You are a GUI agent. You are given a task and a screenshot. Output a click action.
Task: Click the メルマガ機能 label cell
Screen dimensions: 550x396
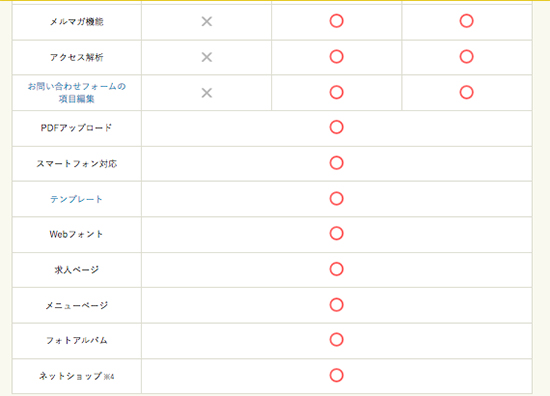point(76,22)
